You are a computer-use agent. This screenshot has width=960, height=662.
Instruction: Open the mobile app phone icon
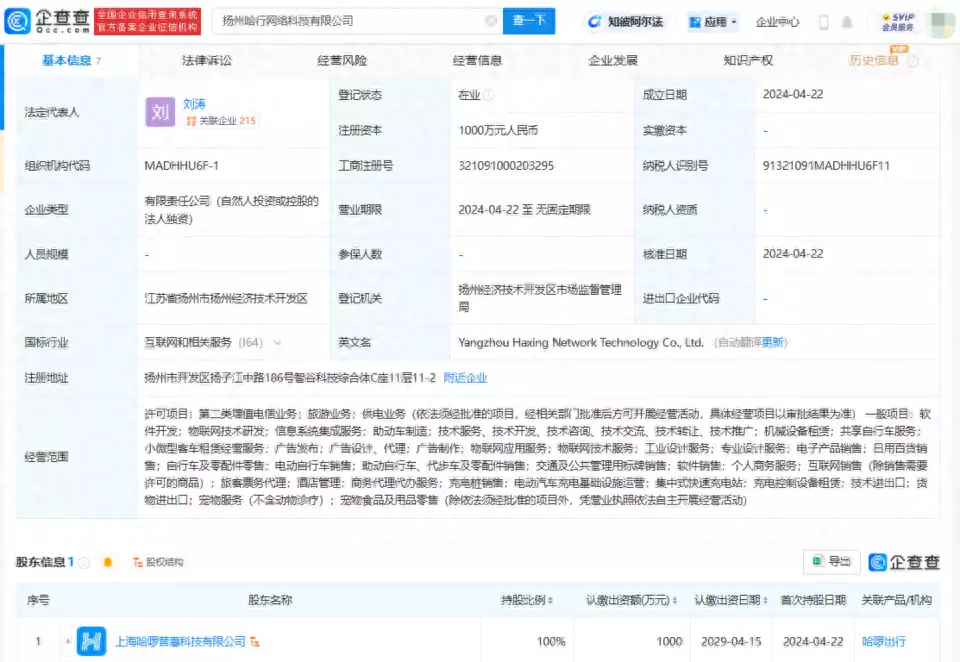pos(823,22)
